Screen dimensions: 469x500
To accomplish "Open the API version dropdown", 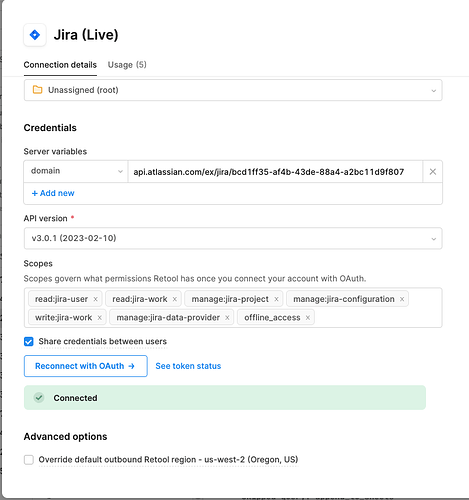I will pos(233,238).
